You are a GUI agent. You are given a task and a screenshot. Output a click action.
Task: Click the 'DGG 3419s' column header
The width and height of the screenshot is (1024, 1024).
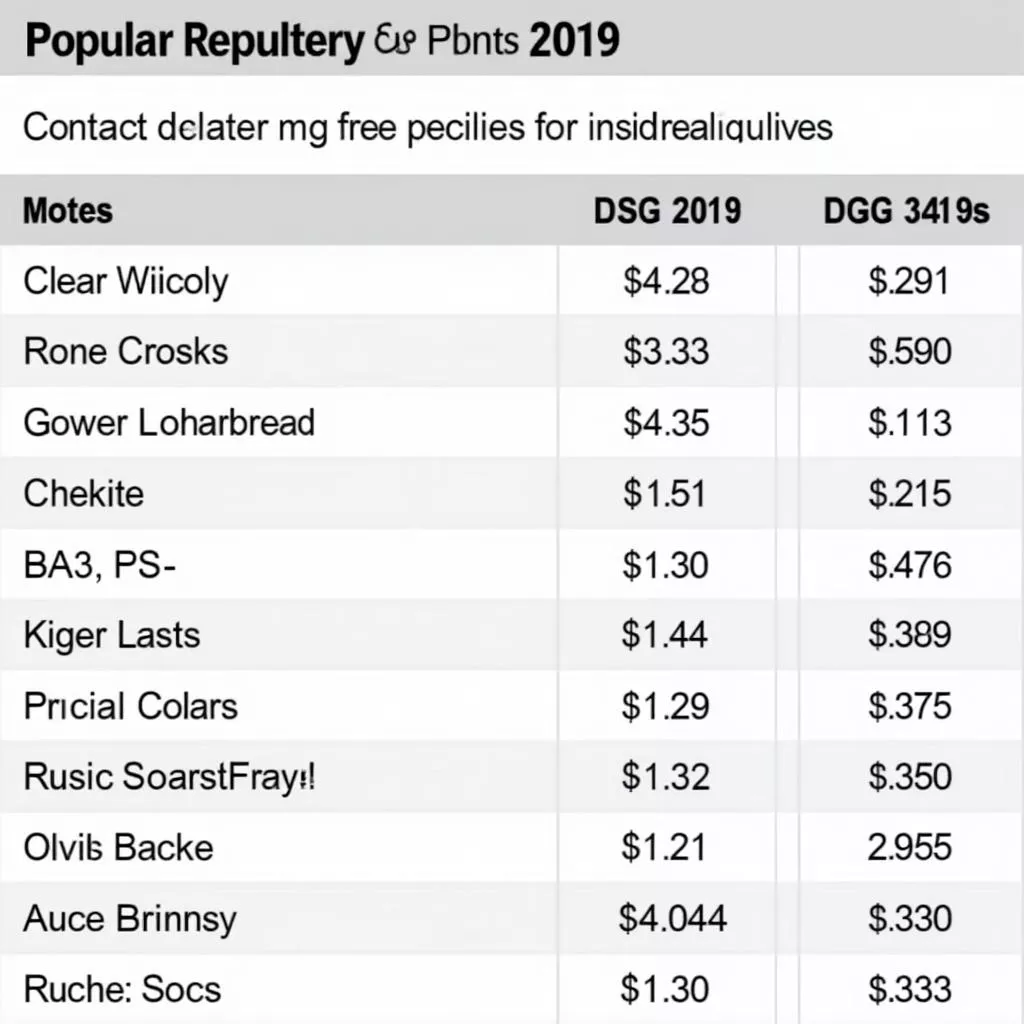[906, 211]
